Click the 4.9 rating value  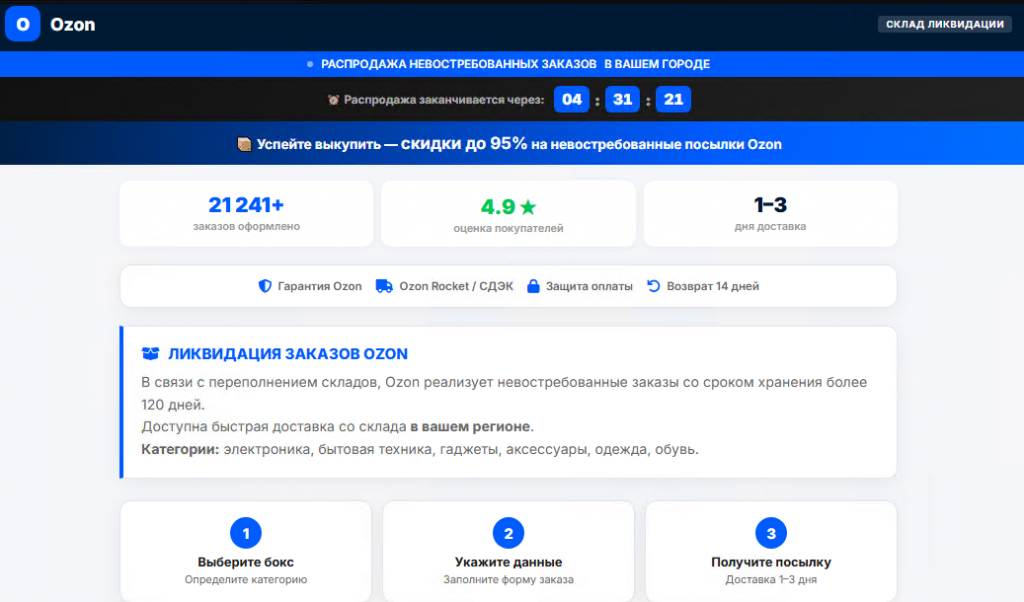(498, 207)
